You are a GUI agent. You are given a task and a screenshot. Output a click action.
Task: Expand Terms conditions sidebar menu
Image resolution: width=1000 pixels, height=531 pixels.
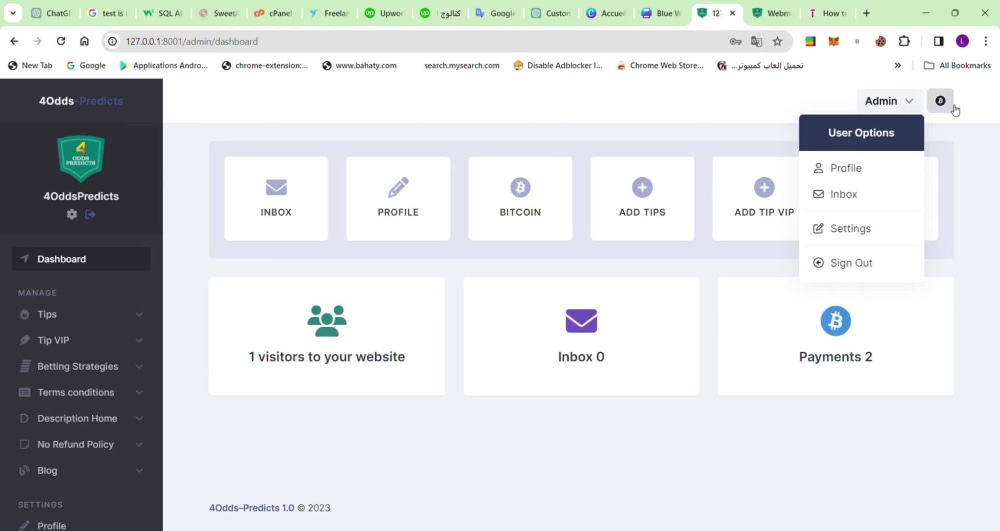coord(81,393)
